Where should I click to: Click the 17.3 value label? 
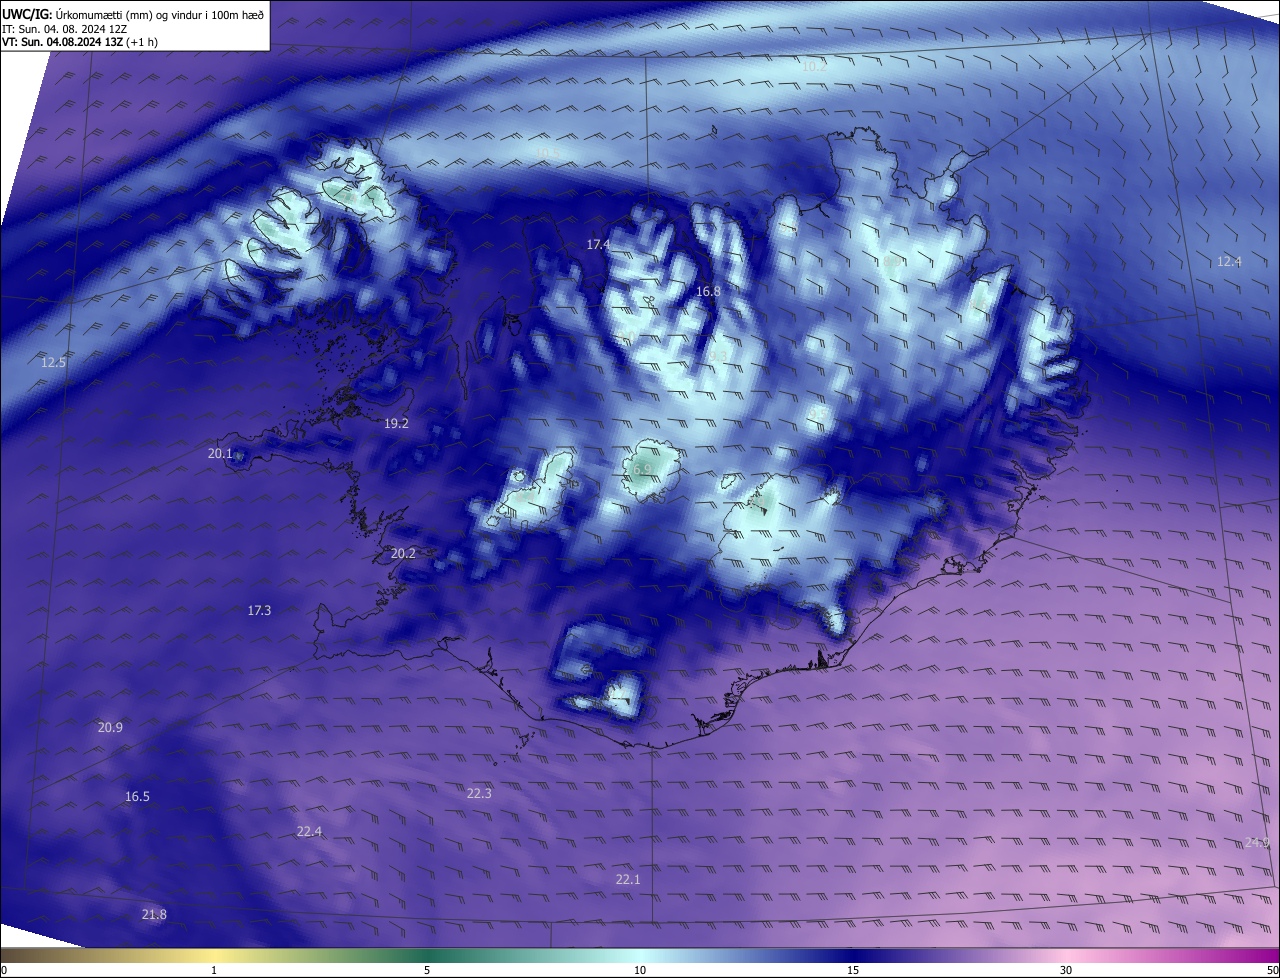point(259,610)
